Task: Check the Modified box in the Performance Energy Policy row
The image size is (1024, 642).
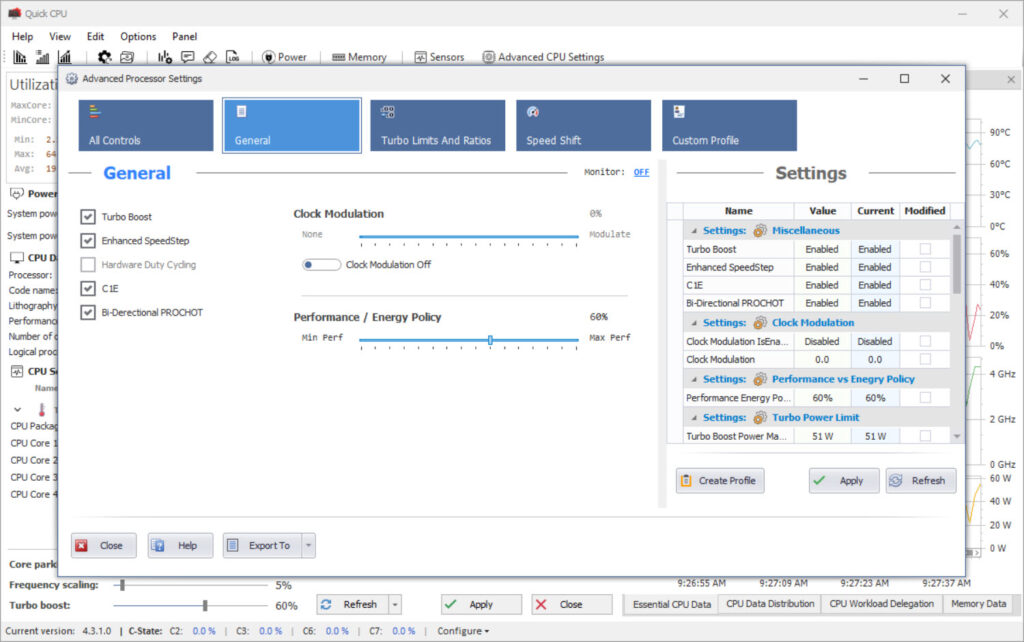Action: [925, 398]
